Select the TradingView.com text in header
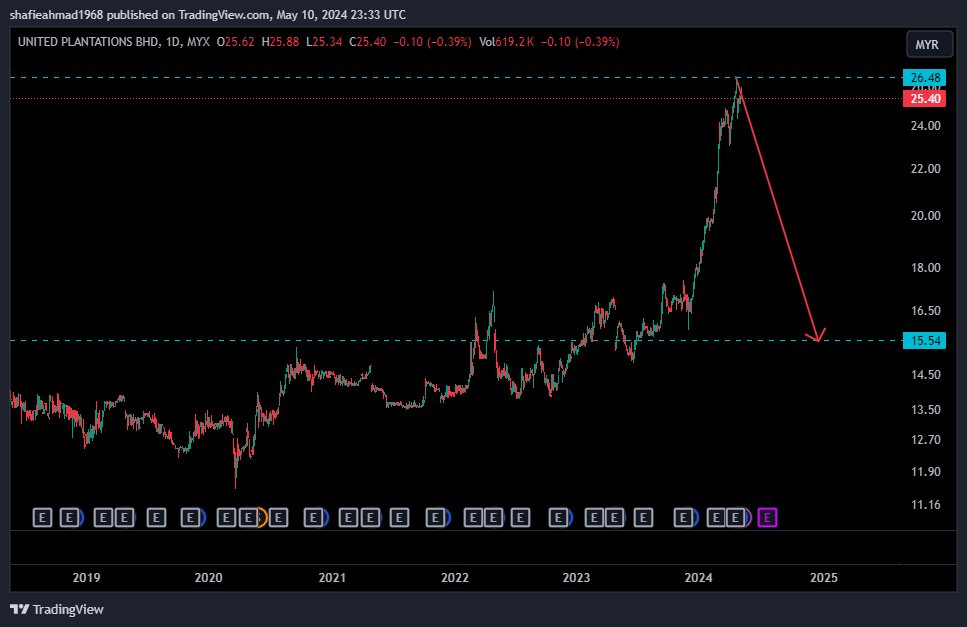This screenshot has height=627, width=967. 223,14
